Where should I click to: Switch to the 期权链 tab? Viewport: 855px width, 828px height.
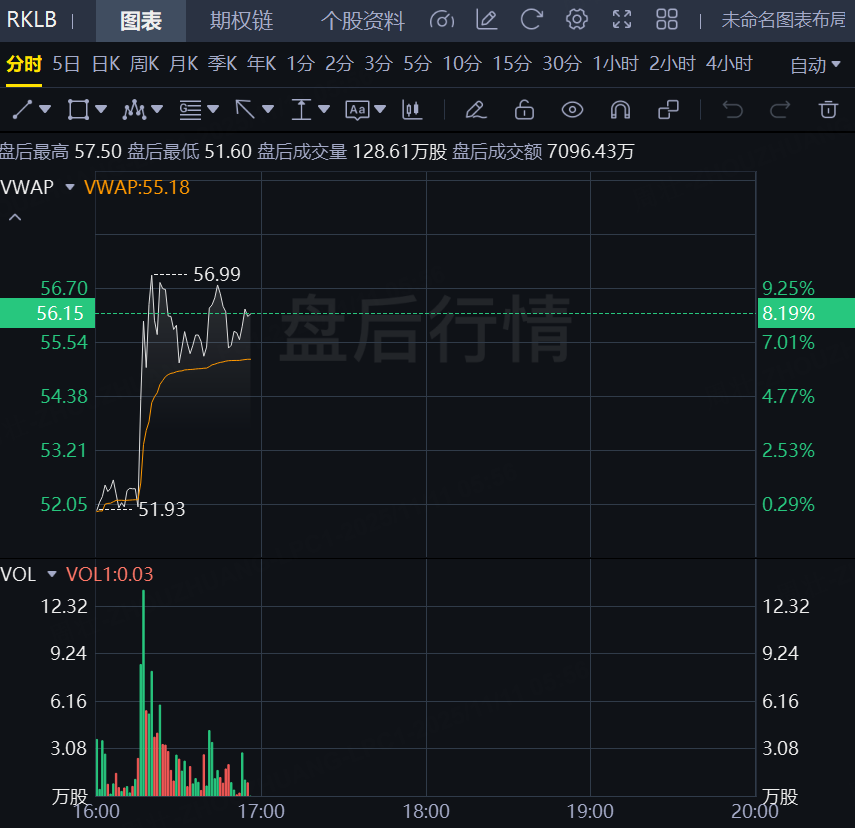[x=241, y=21]
